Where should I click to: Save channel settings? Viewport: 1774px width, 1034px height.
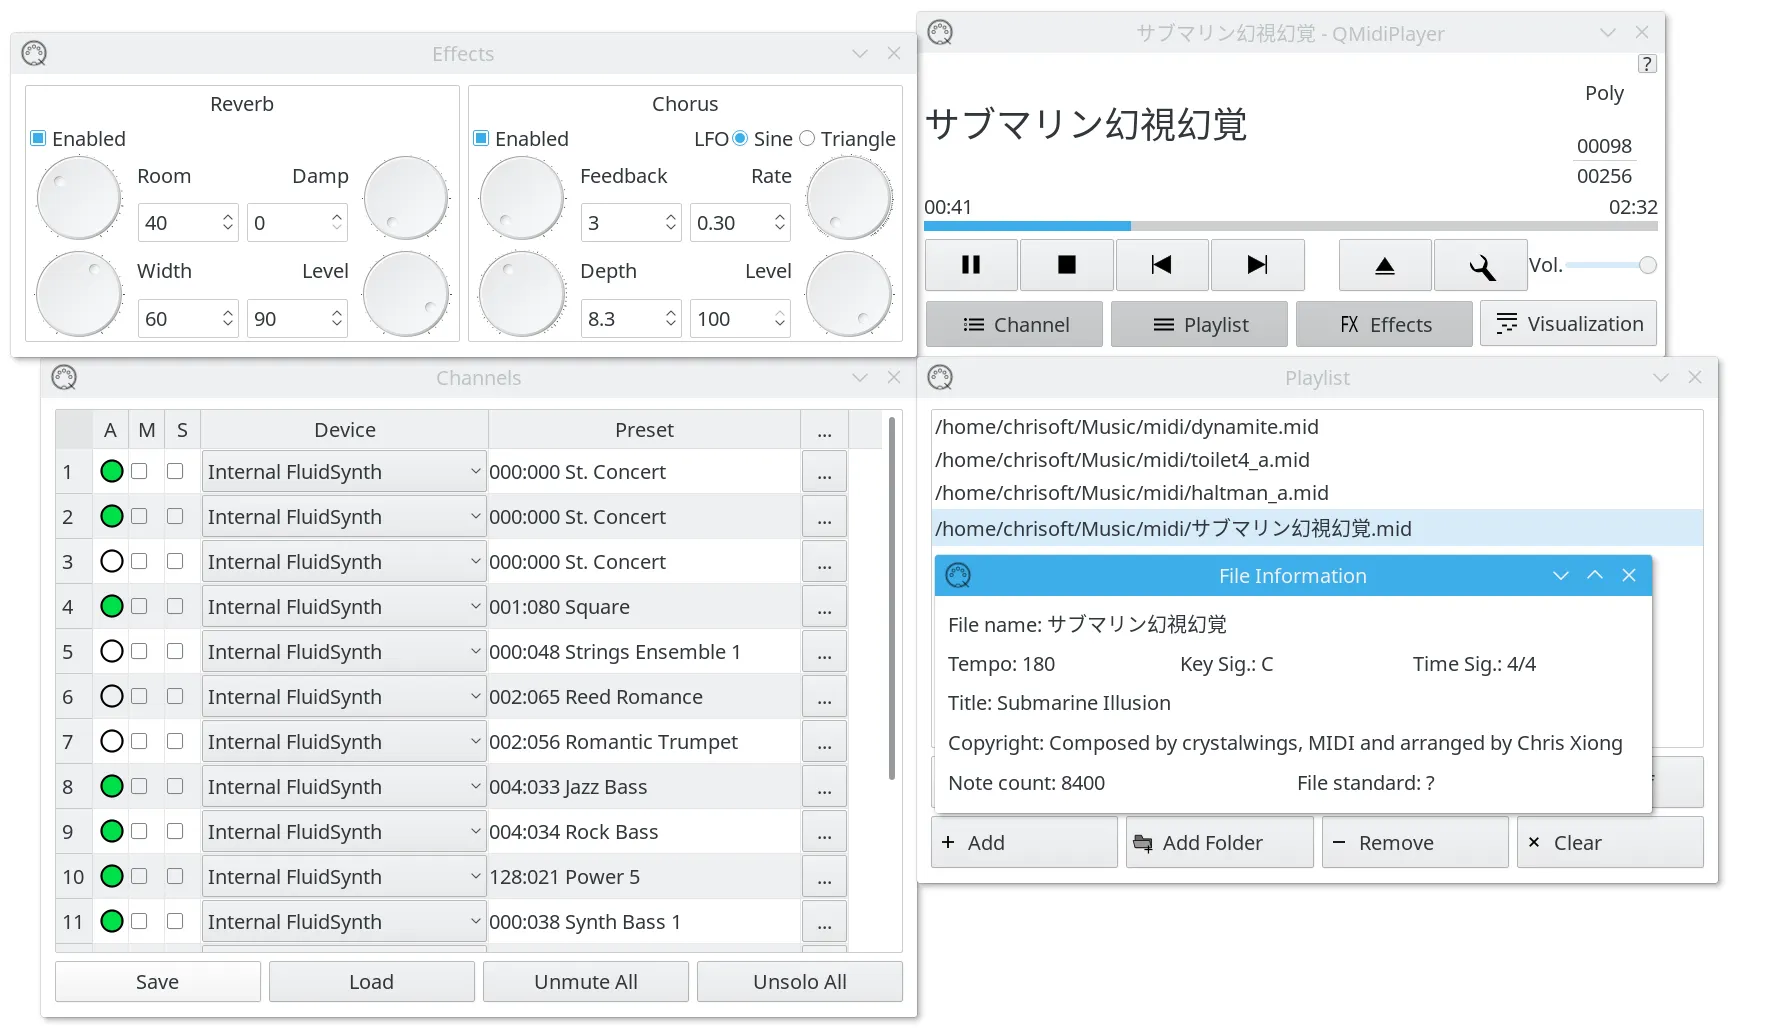click(158, 982)
